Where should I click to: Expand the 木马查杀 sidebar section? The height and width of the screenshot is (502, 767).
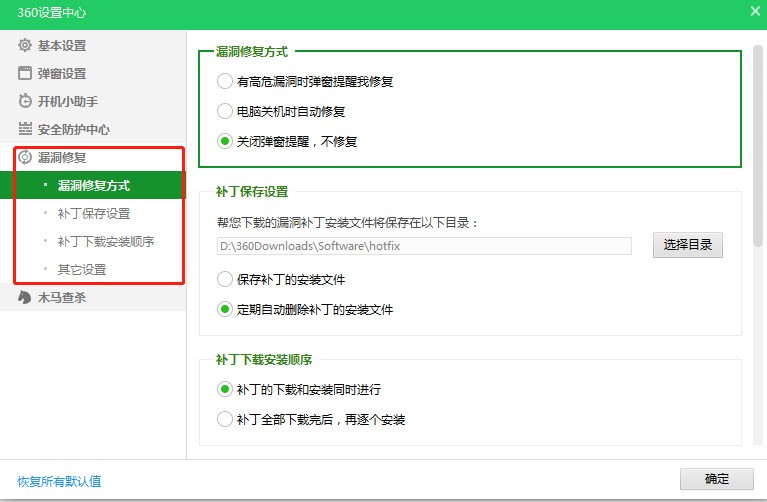tap(62, 297)
